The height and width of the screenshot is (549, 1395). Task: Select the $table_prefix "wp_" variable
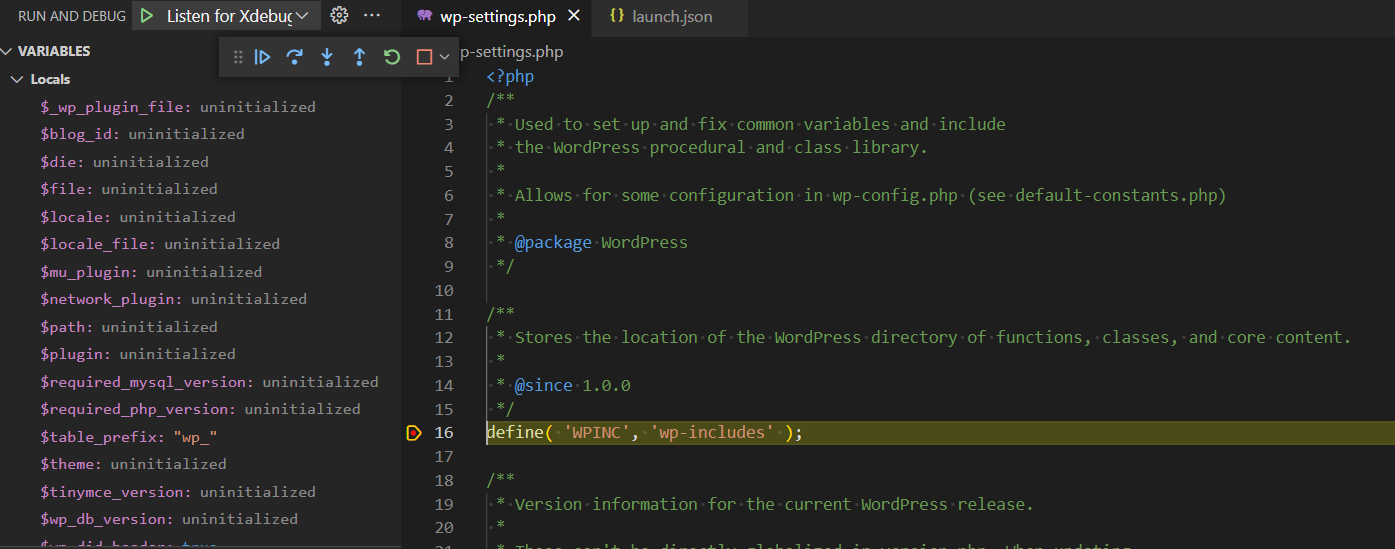[200, 437]
